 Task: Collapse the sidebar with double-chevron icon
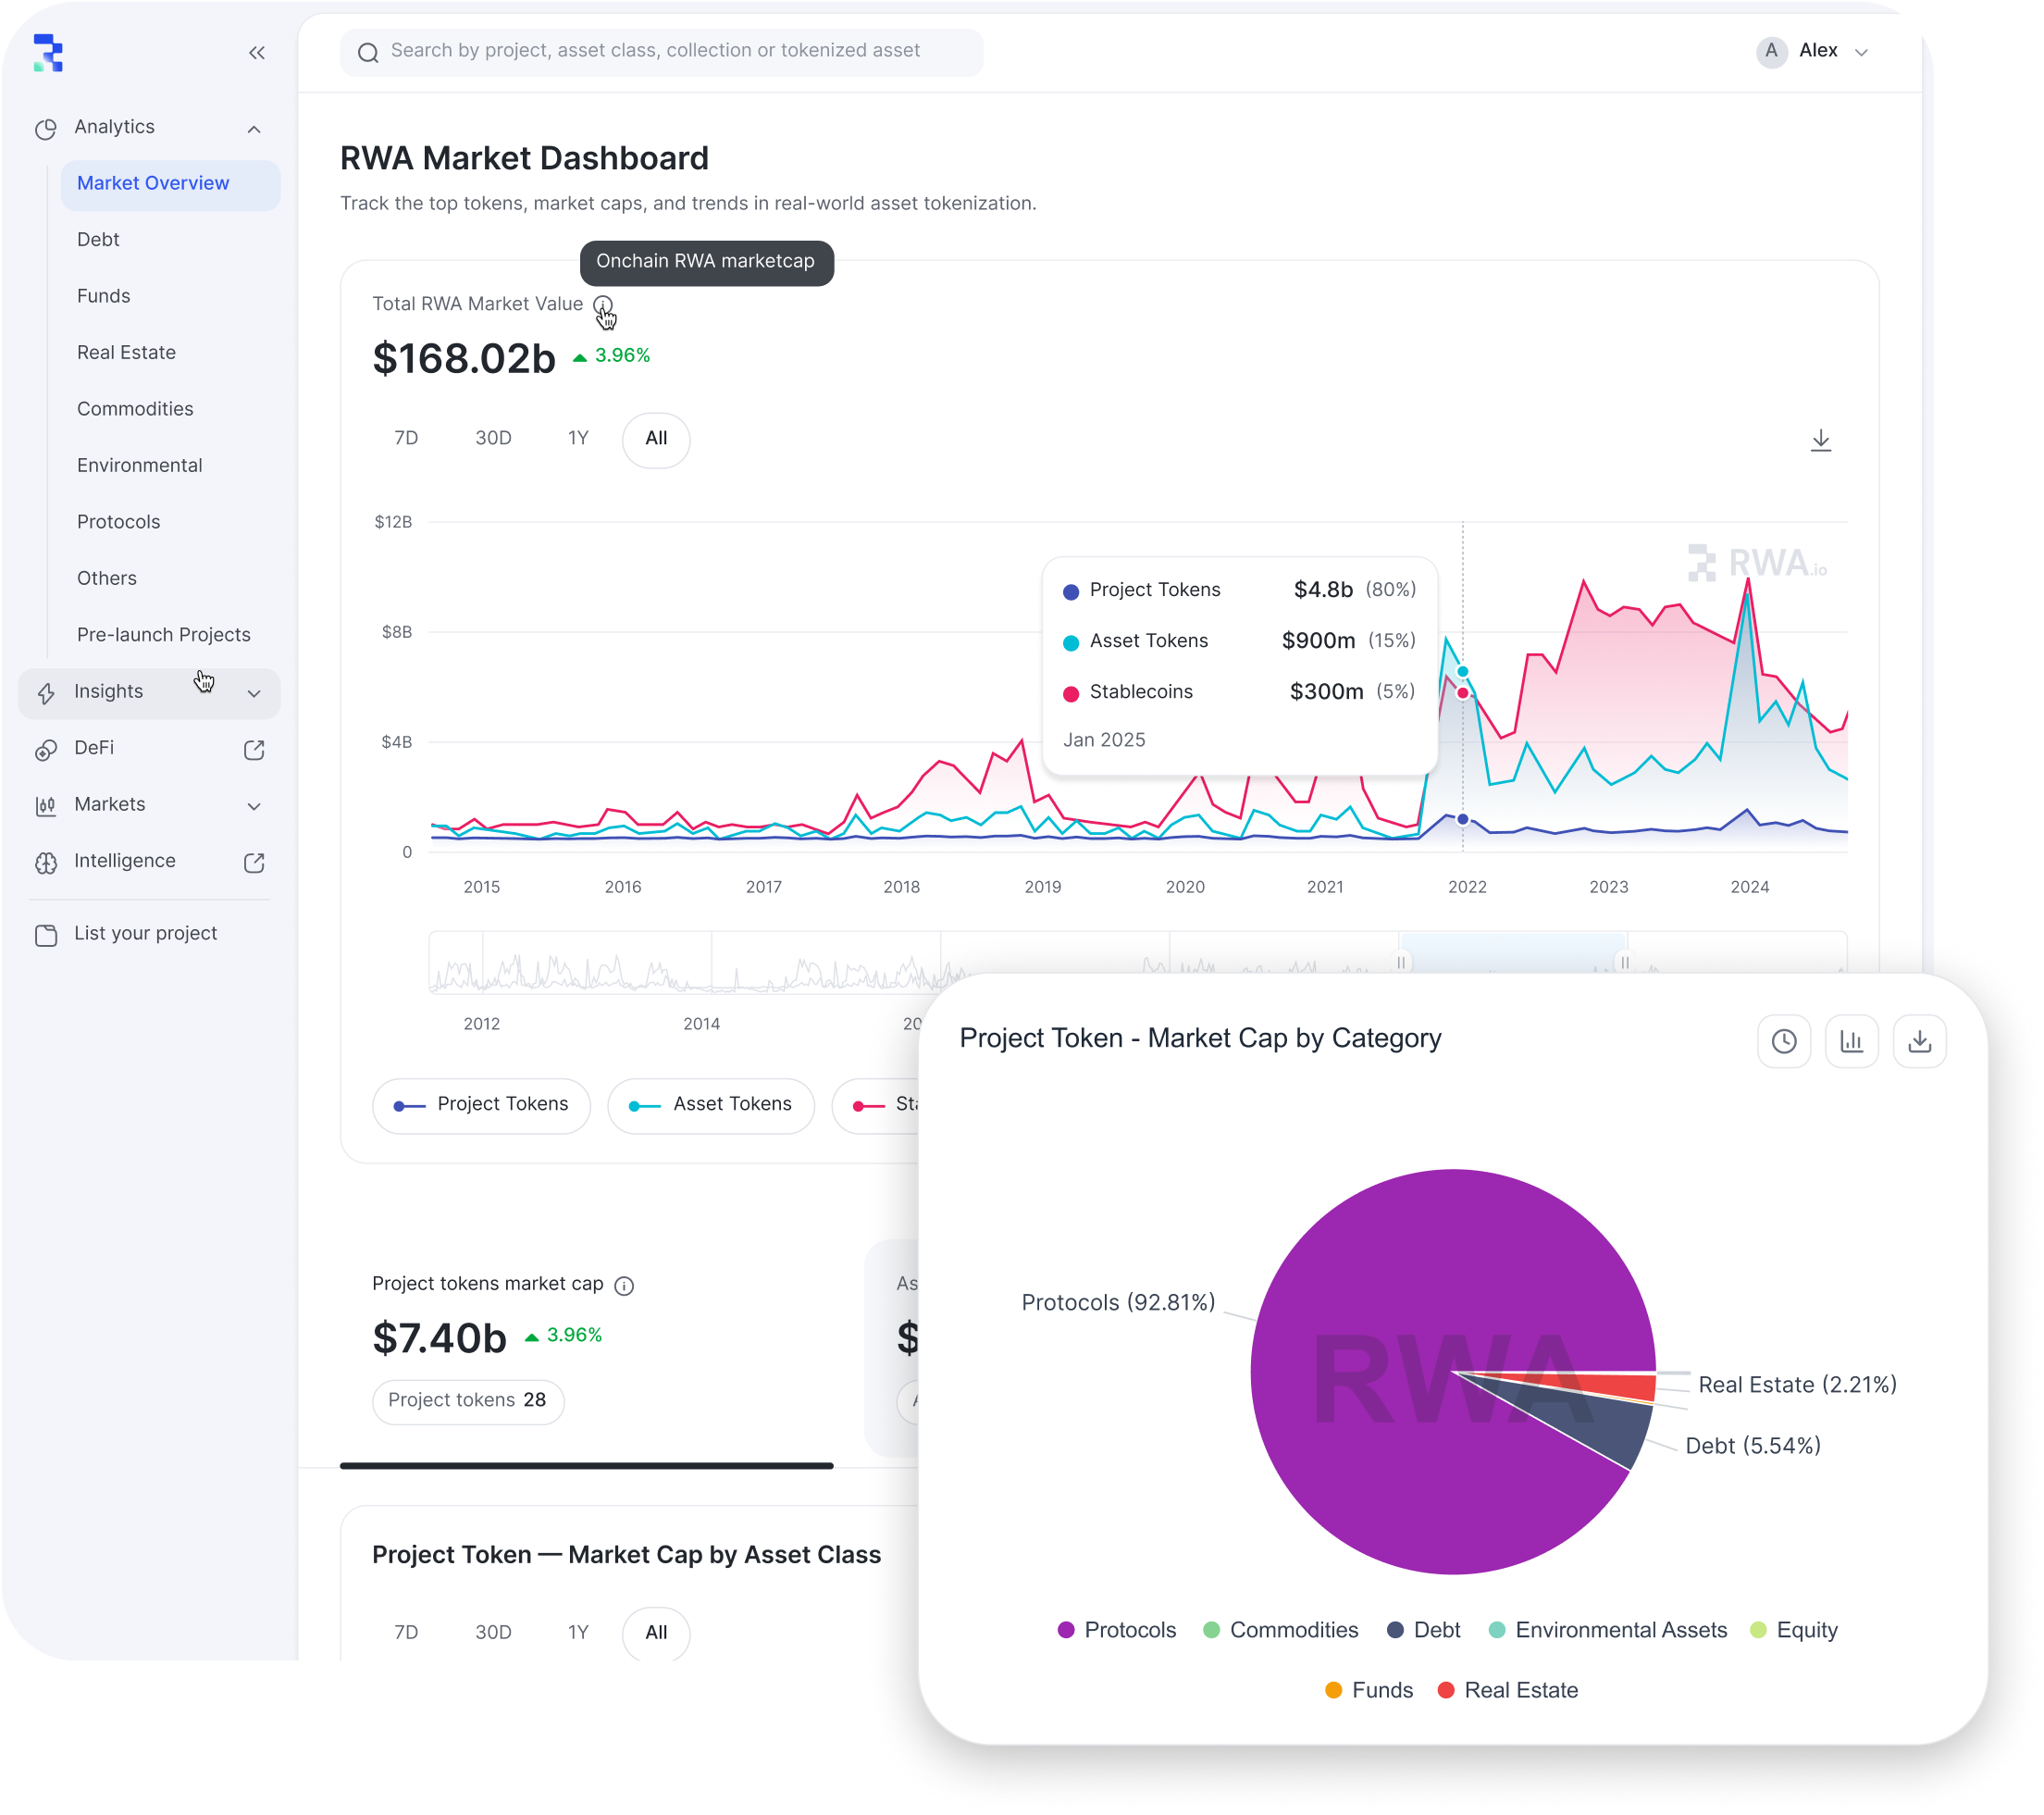[x=256, y=53]
